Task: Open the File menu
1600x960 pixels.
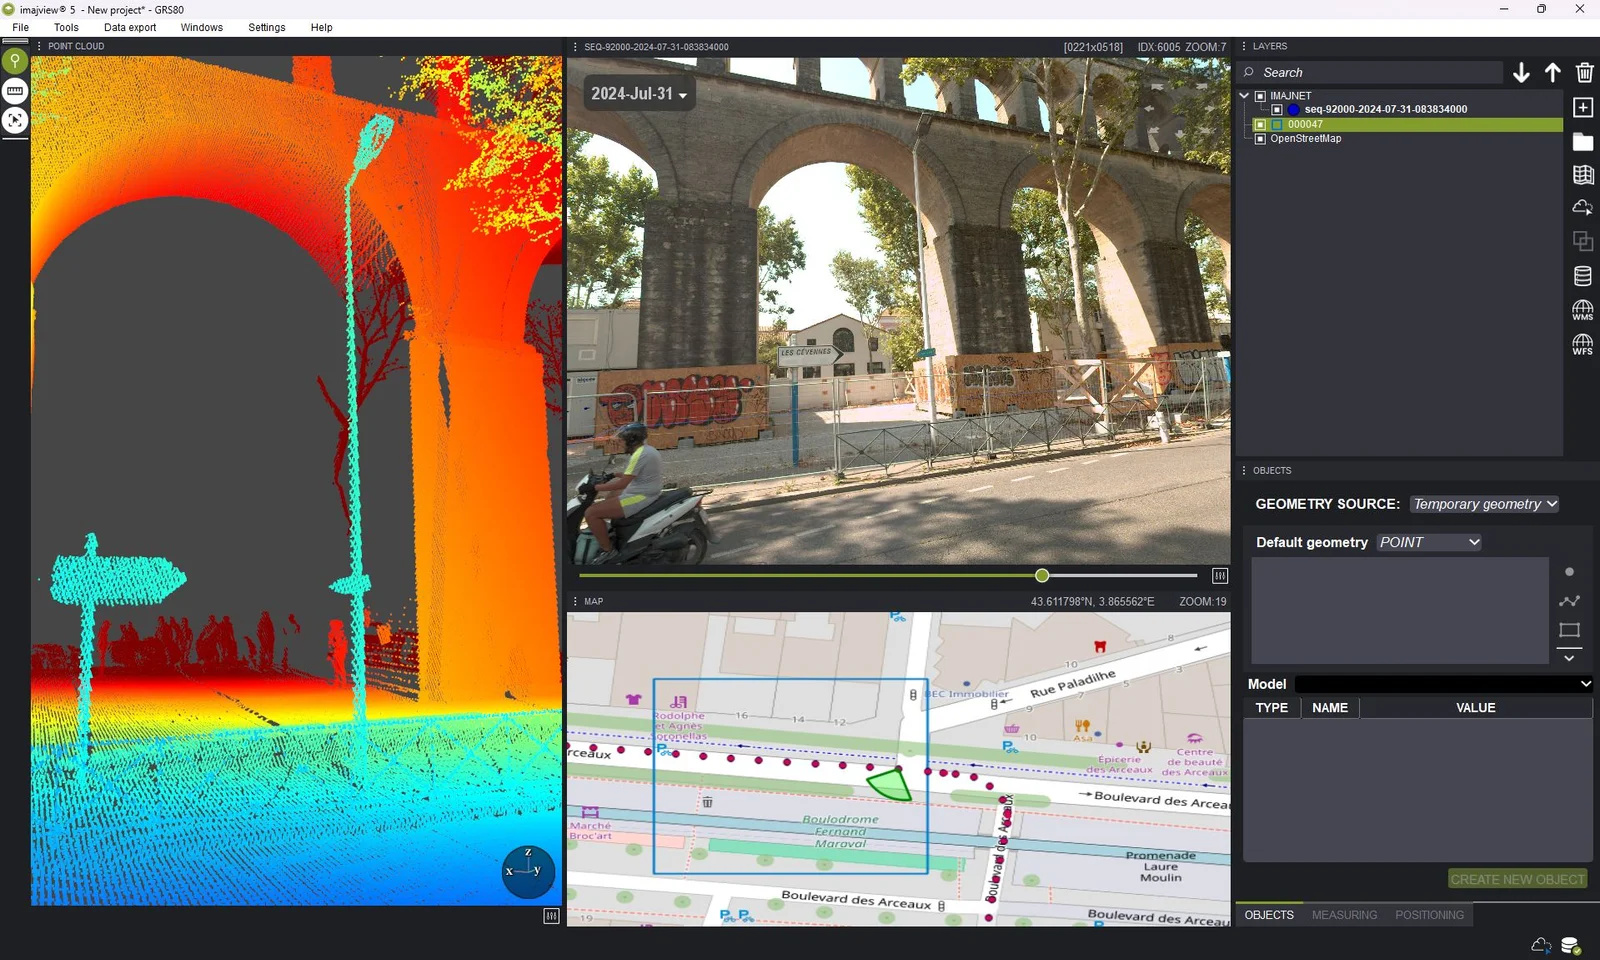Action: (21, 27)
